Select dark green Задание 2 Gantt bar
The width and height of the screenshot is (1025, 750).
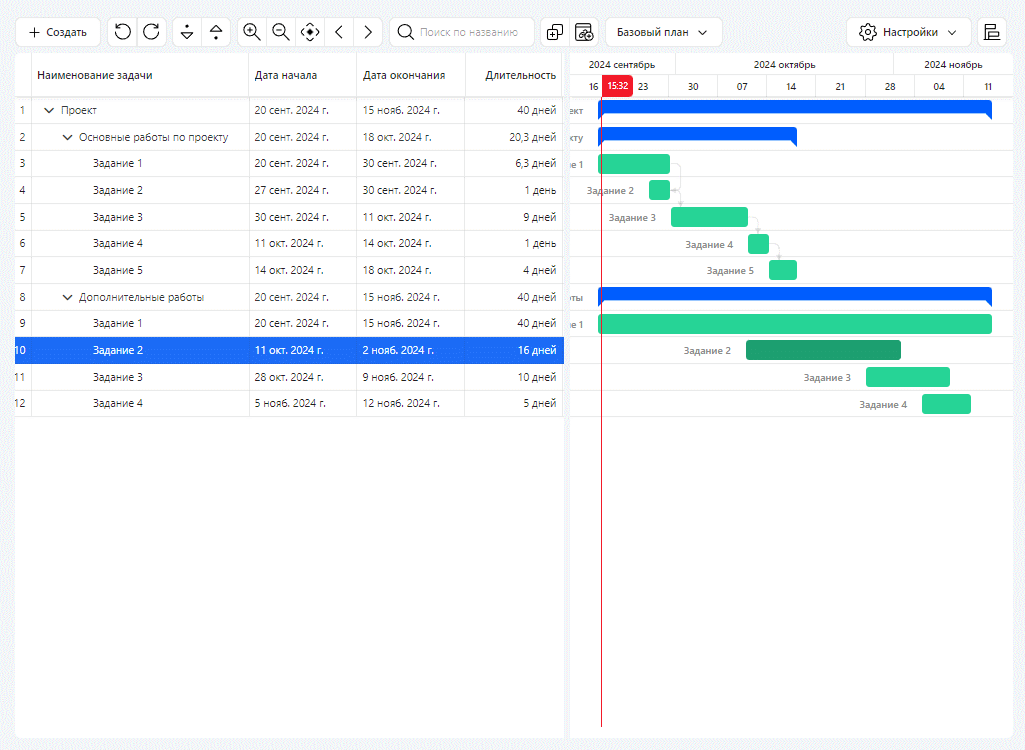coord(823,350)
